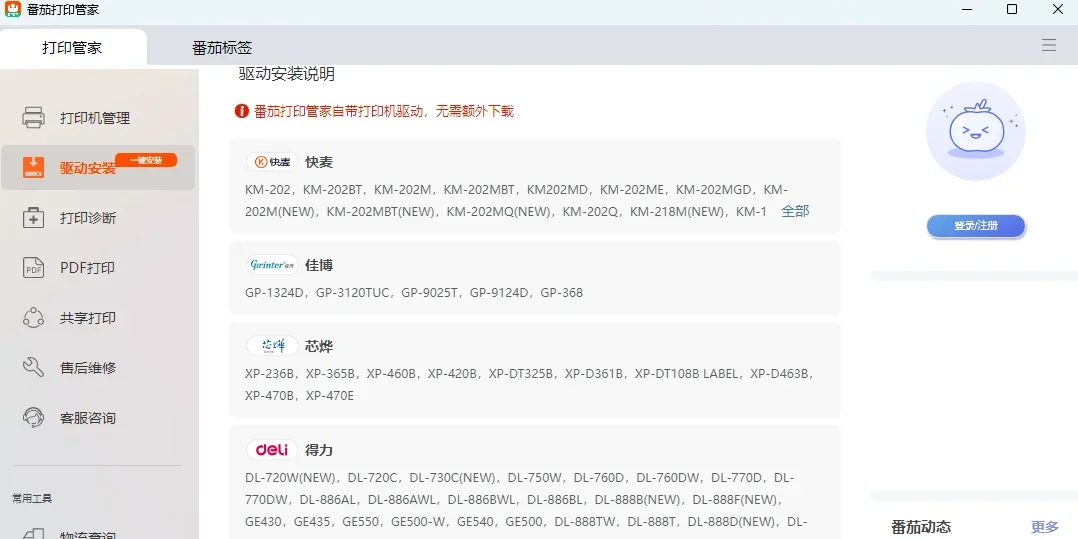Open 打印机管理 in the sidebar
The height and width of the screenshot is (539, 1078).
point(95,118)
